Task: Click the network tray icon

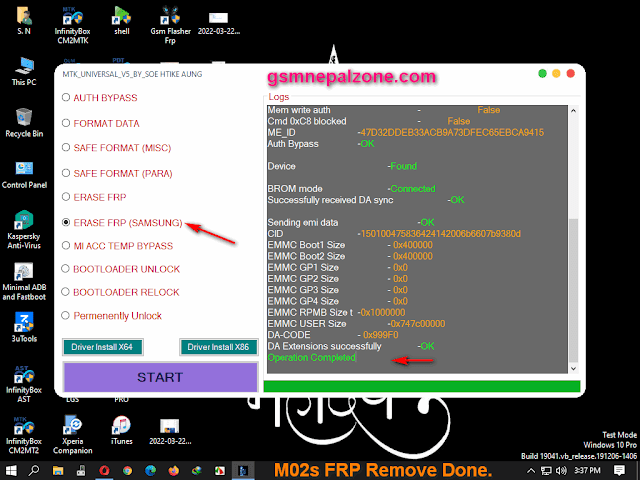Action: click(546, 471)
